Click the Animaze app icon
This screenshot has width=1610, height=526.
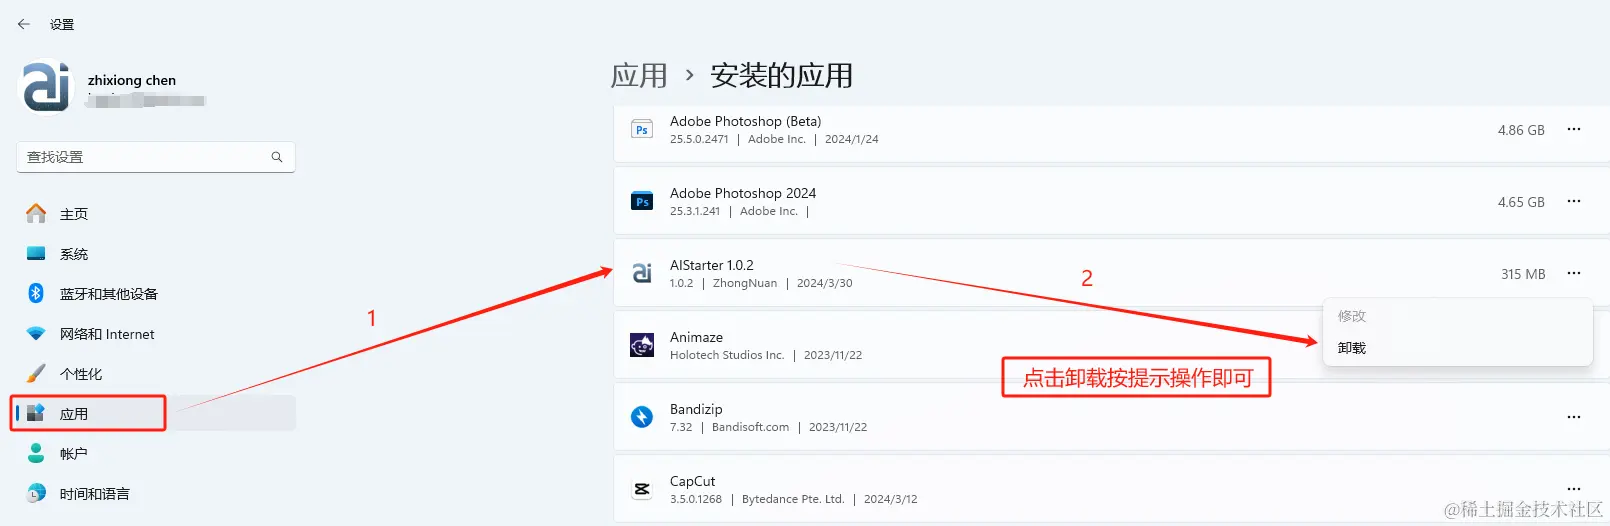[642, 345]
